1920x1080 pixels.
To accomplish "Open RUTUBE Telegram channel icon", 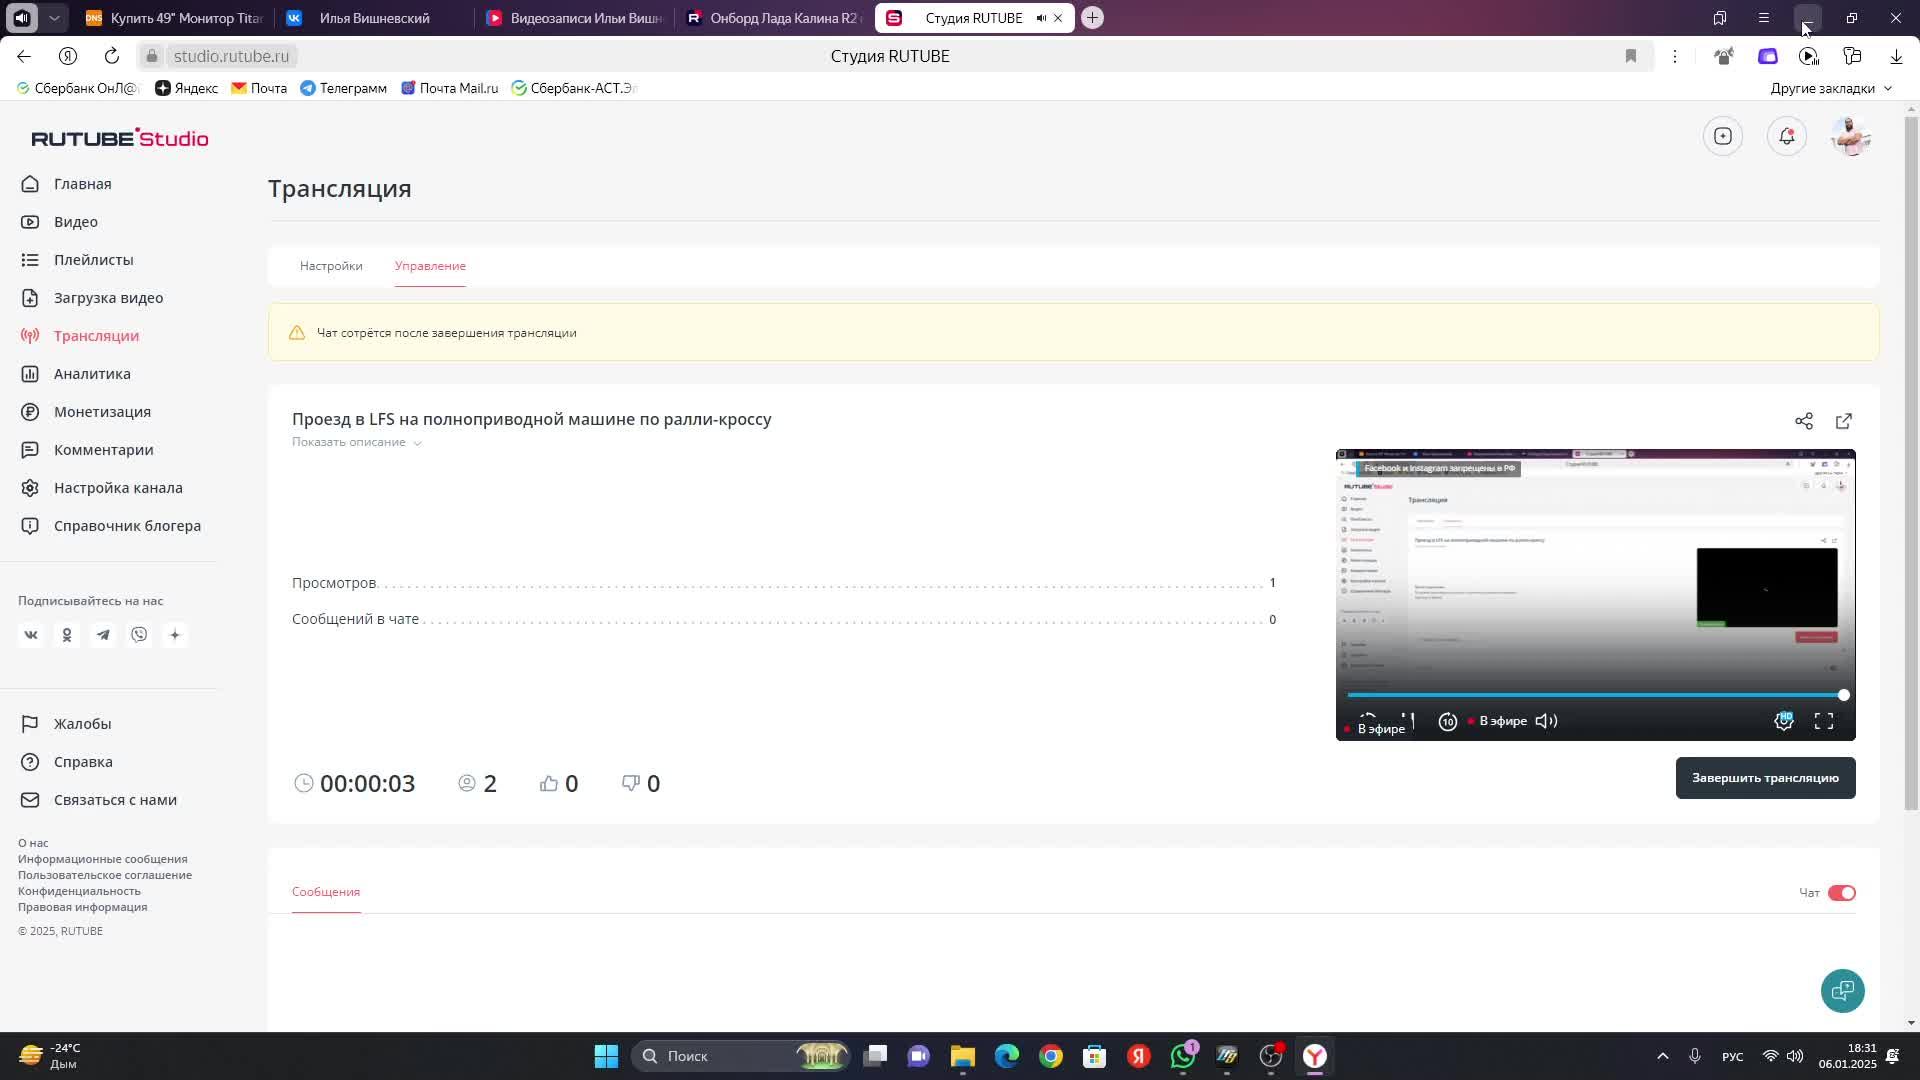I will (x=103, y=635).
